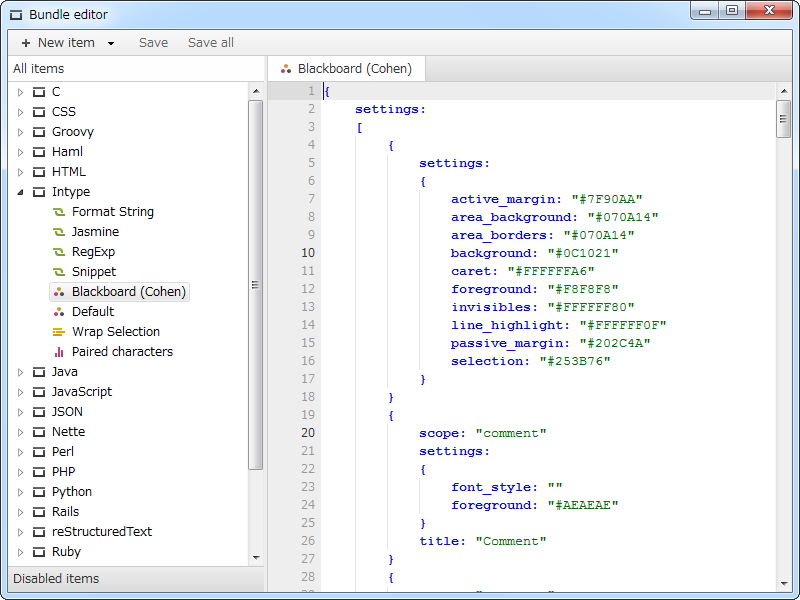The height and width of the screenshot is (600, 800).
Task: Click the background value "#0C1021"
Action: [x=583, y=253]
